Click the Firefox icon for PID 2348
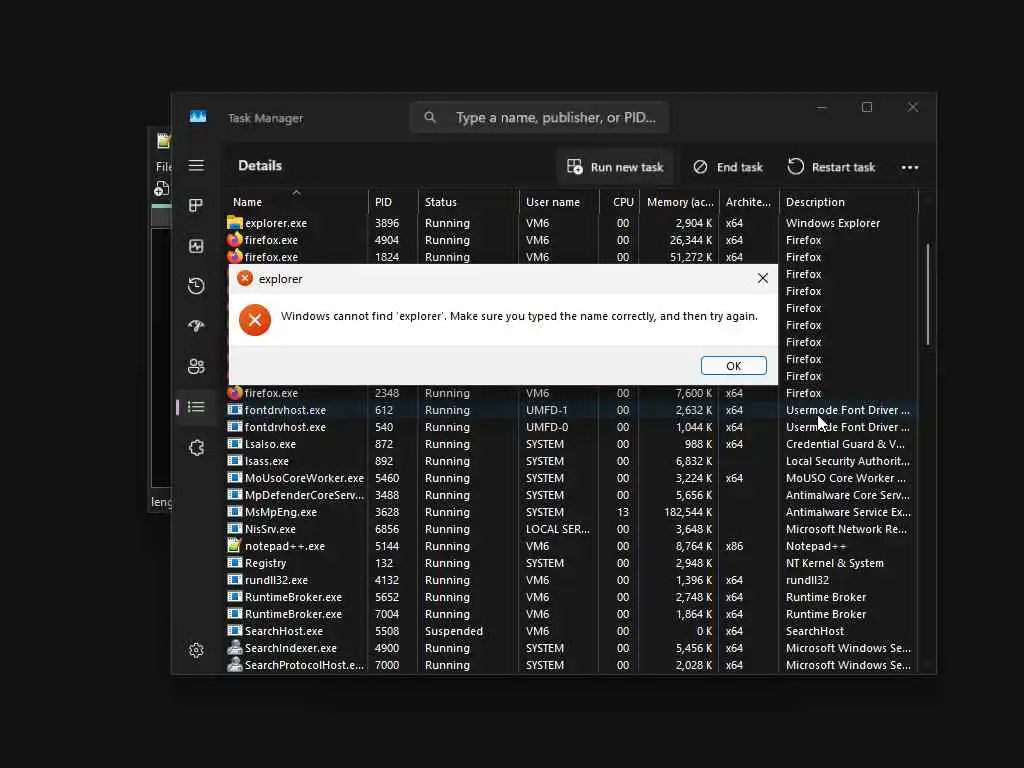Screen dimensions: 1024x768 234,392
